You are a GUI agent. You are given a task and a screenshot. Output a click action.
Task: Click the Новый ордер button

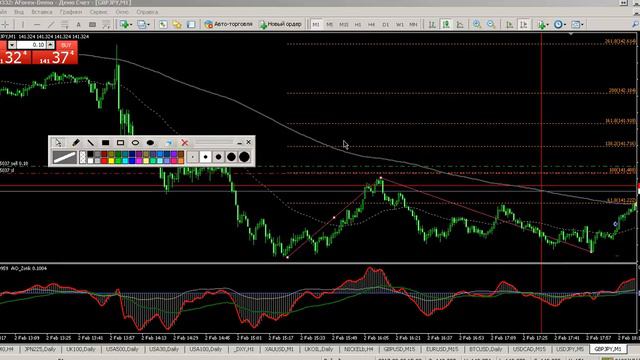(280, 24)
